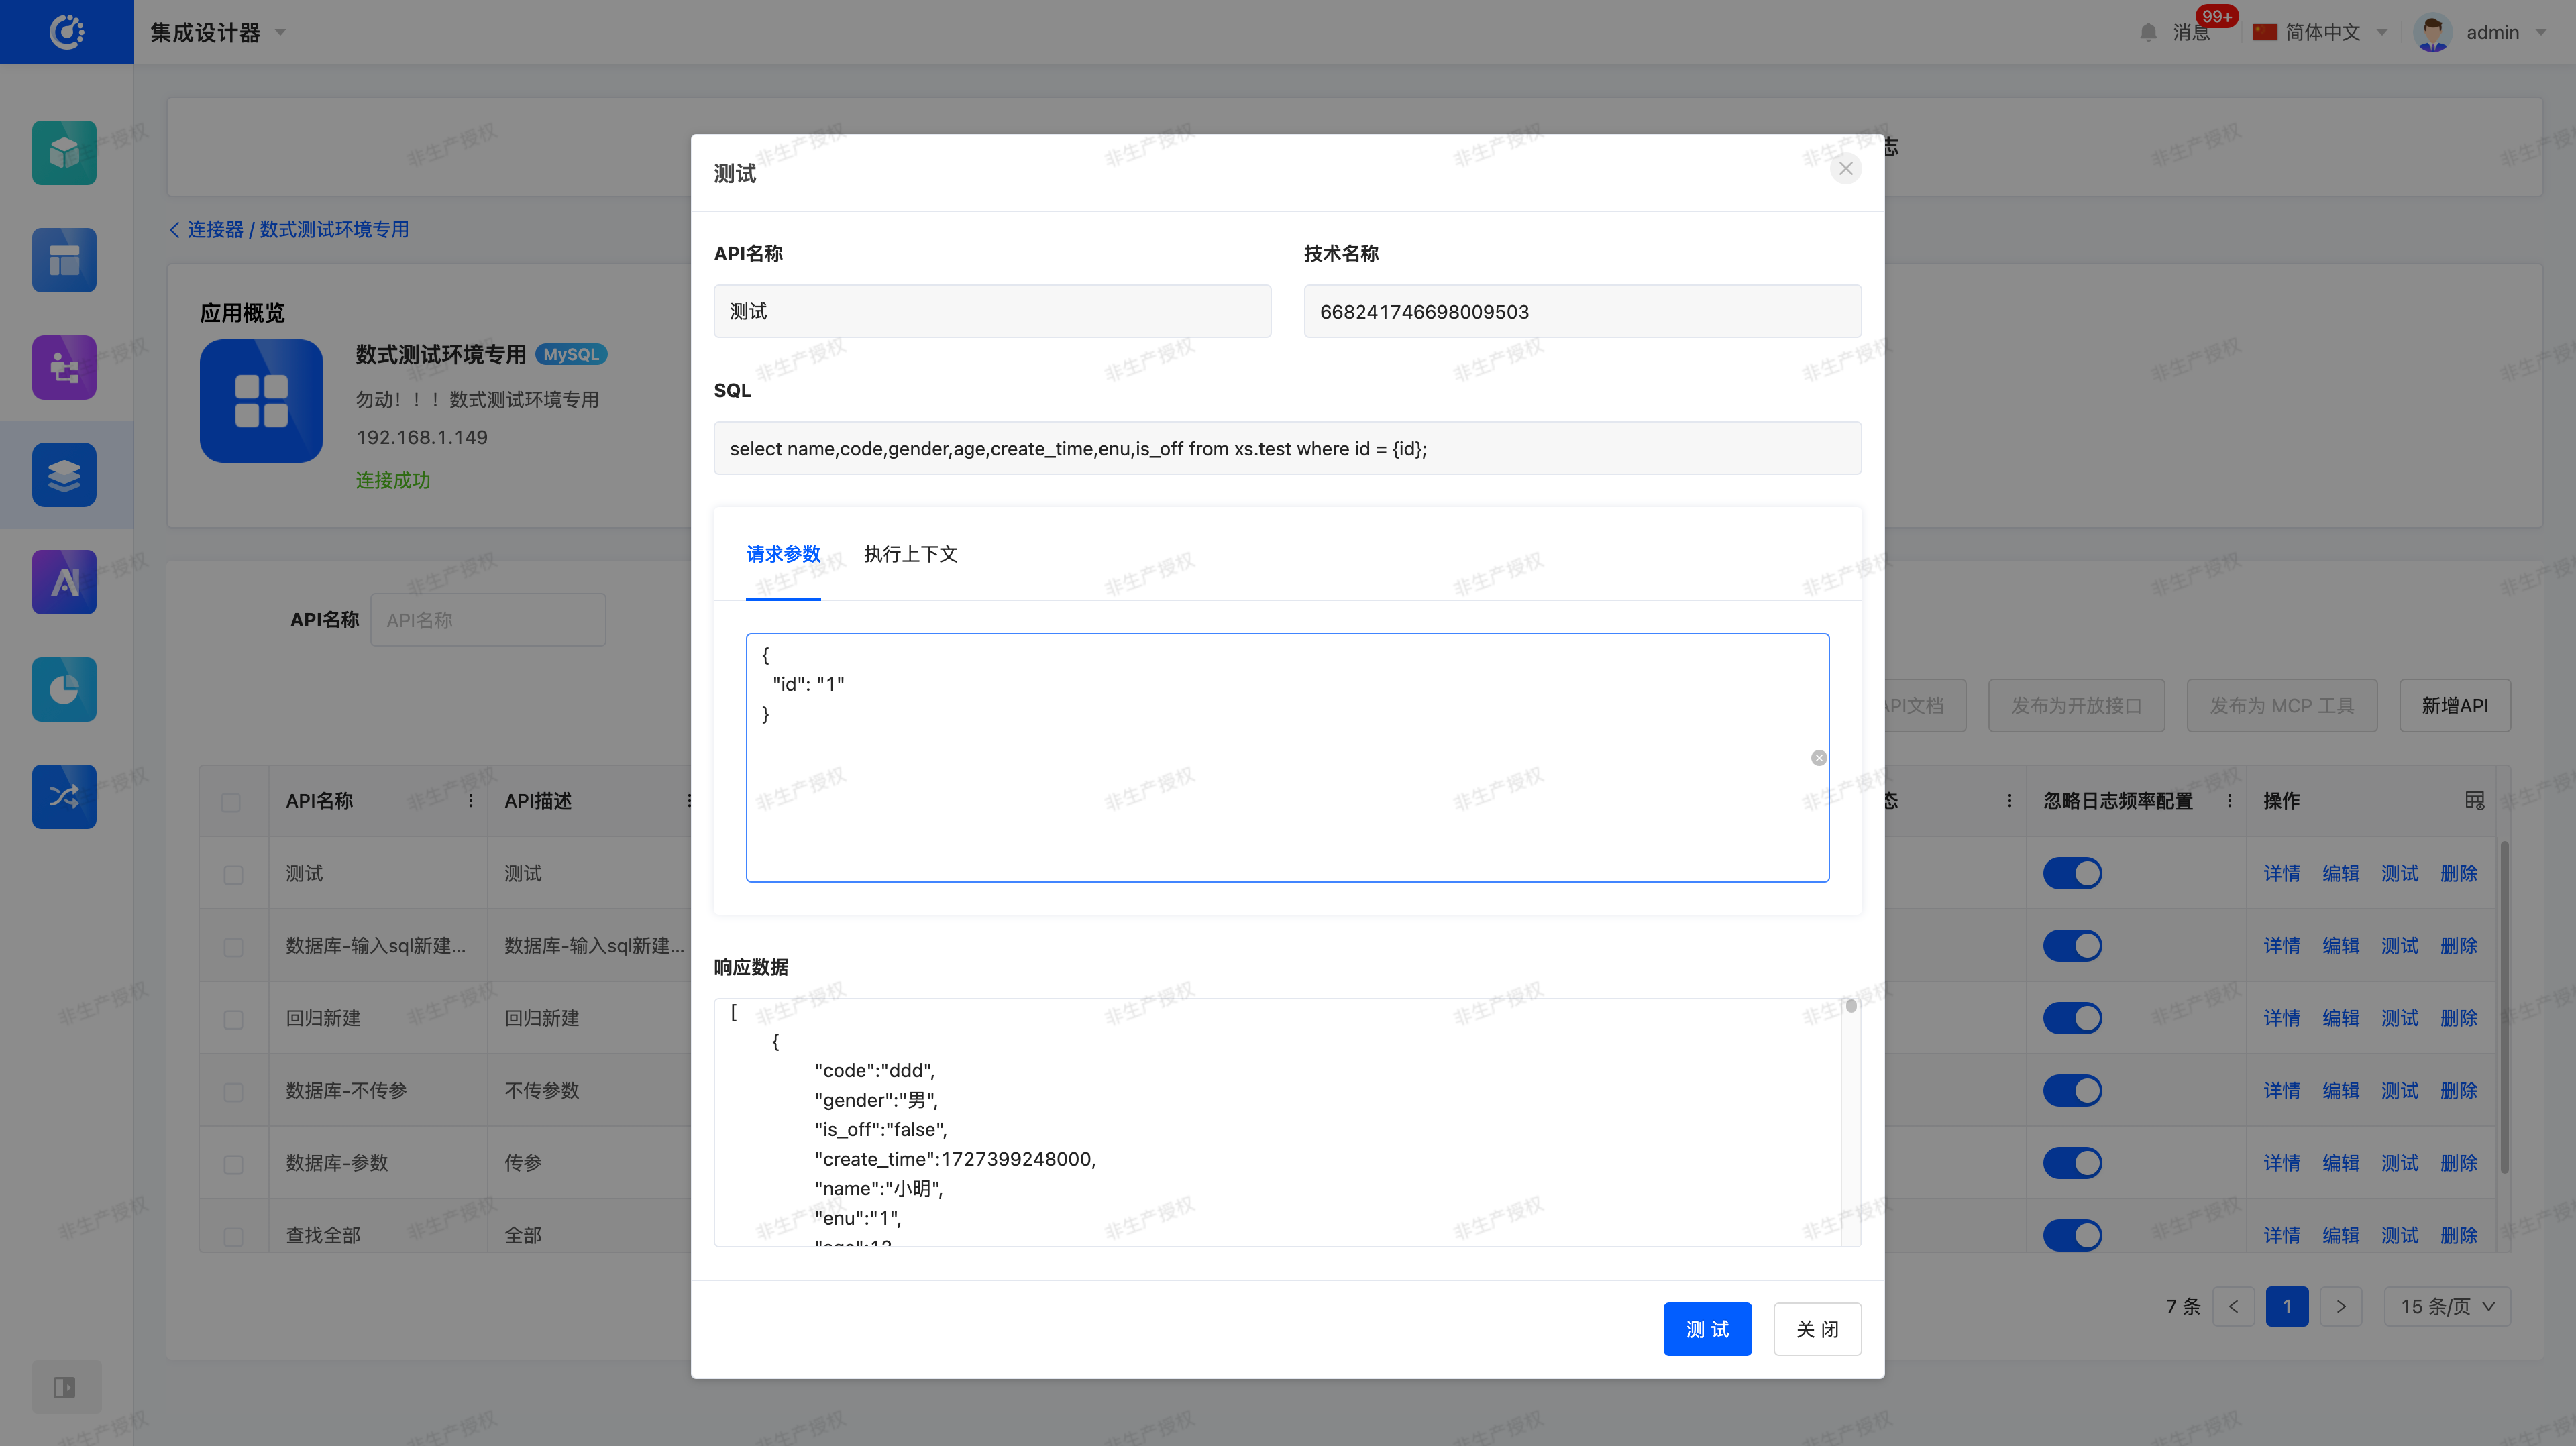The height and width of the screenshot is (1446, 2576).
Task: Open the 简体中文 language dropdown
Action: point(2320,33)
